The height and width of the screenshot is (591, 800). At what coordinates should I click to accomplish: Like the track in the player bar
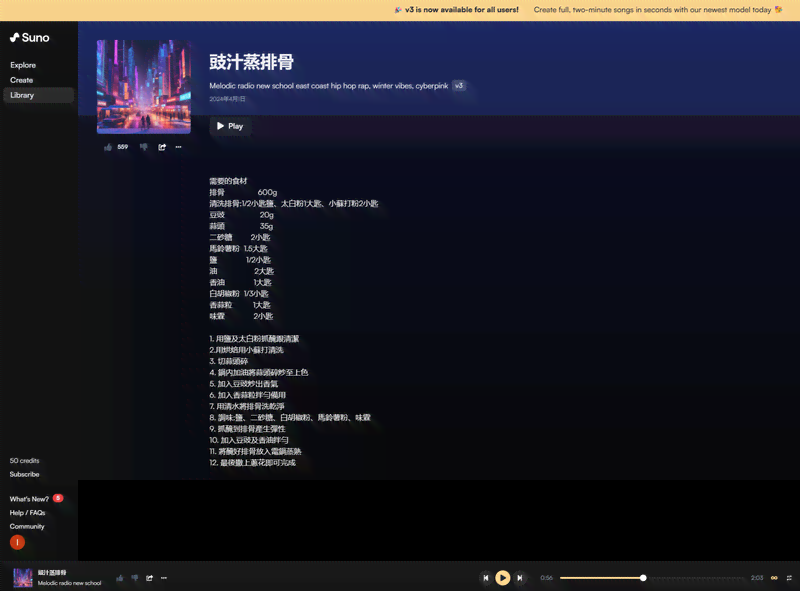coord(120,578)
